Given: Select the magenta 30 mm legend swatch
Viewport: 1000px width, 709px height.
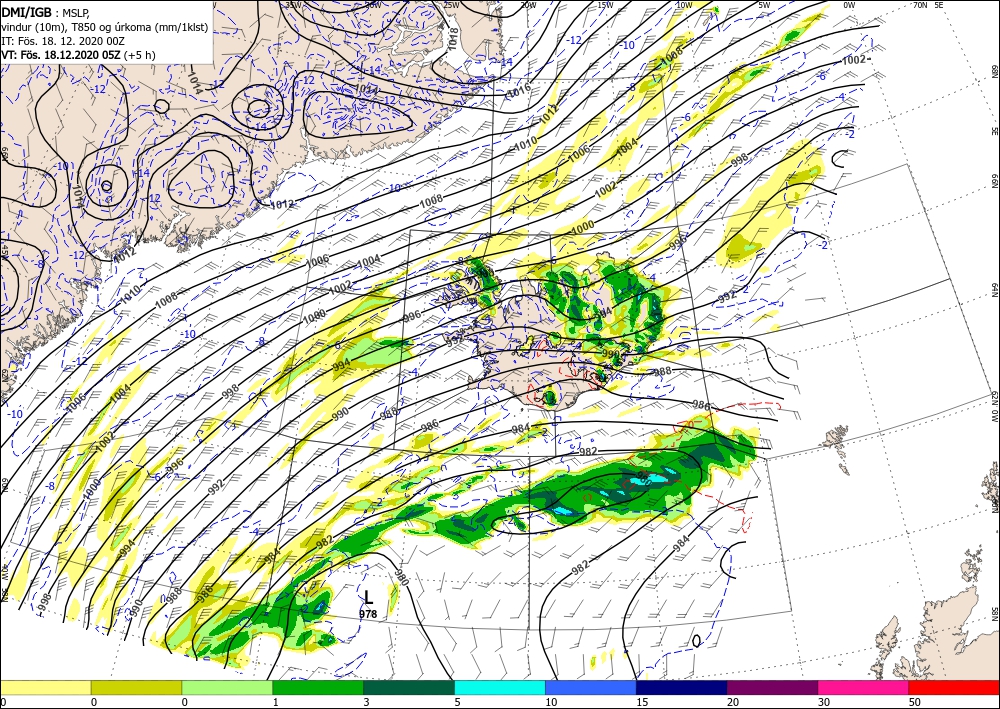Looking at the screenshot, I should (864, 687).
